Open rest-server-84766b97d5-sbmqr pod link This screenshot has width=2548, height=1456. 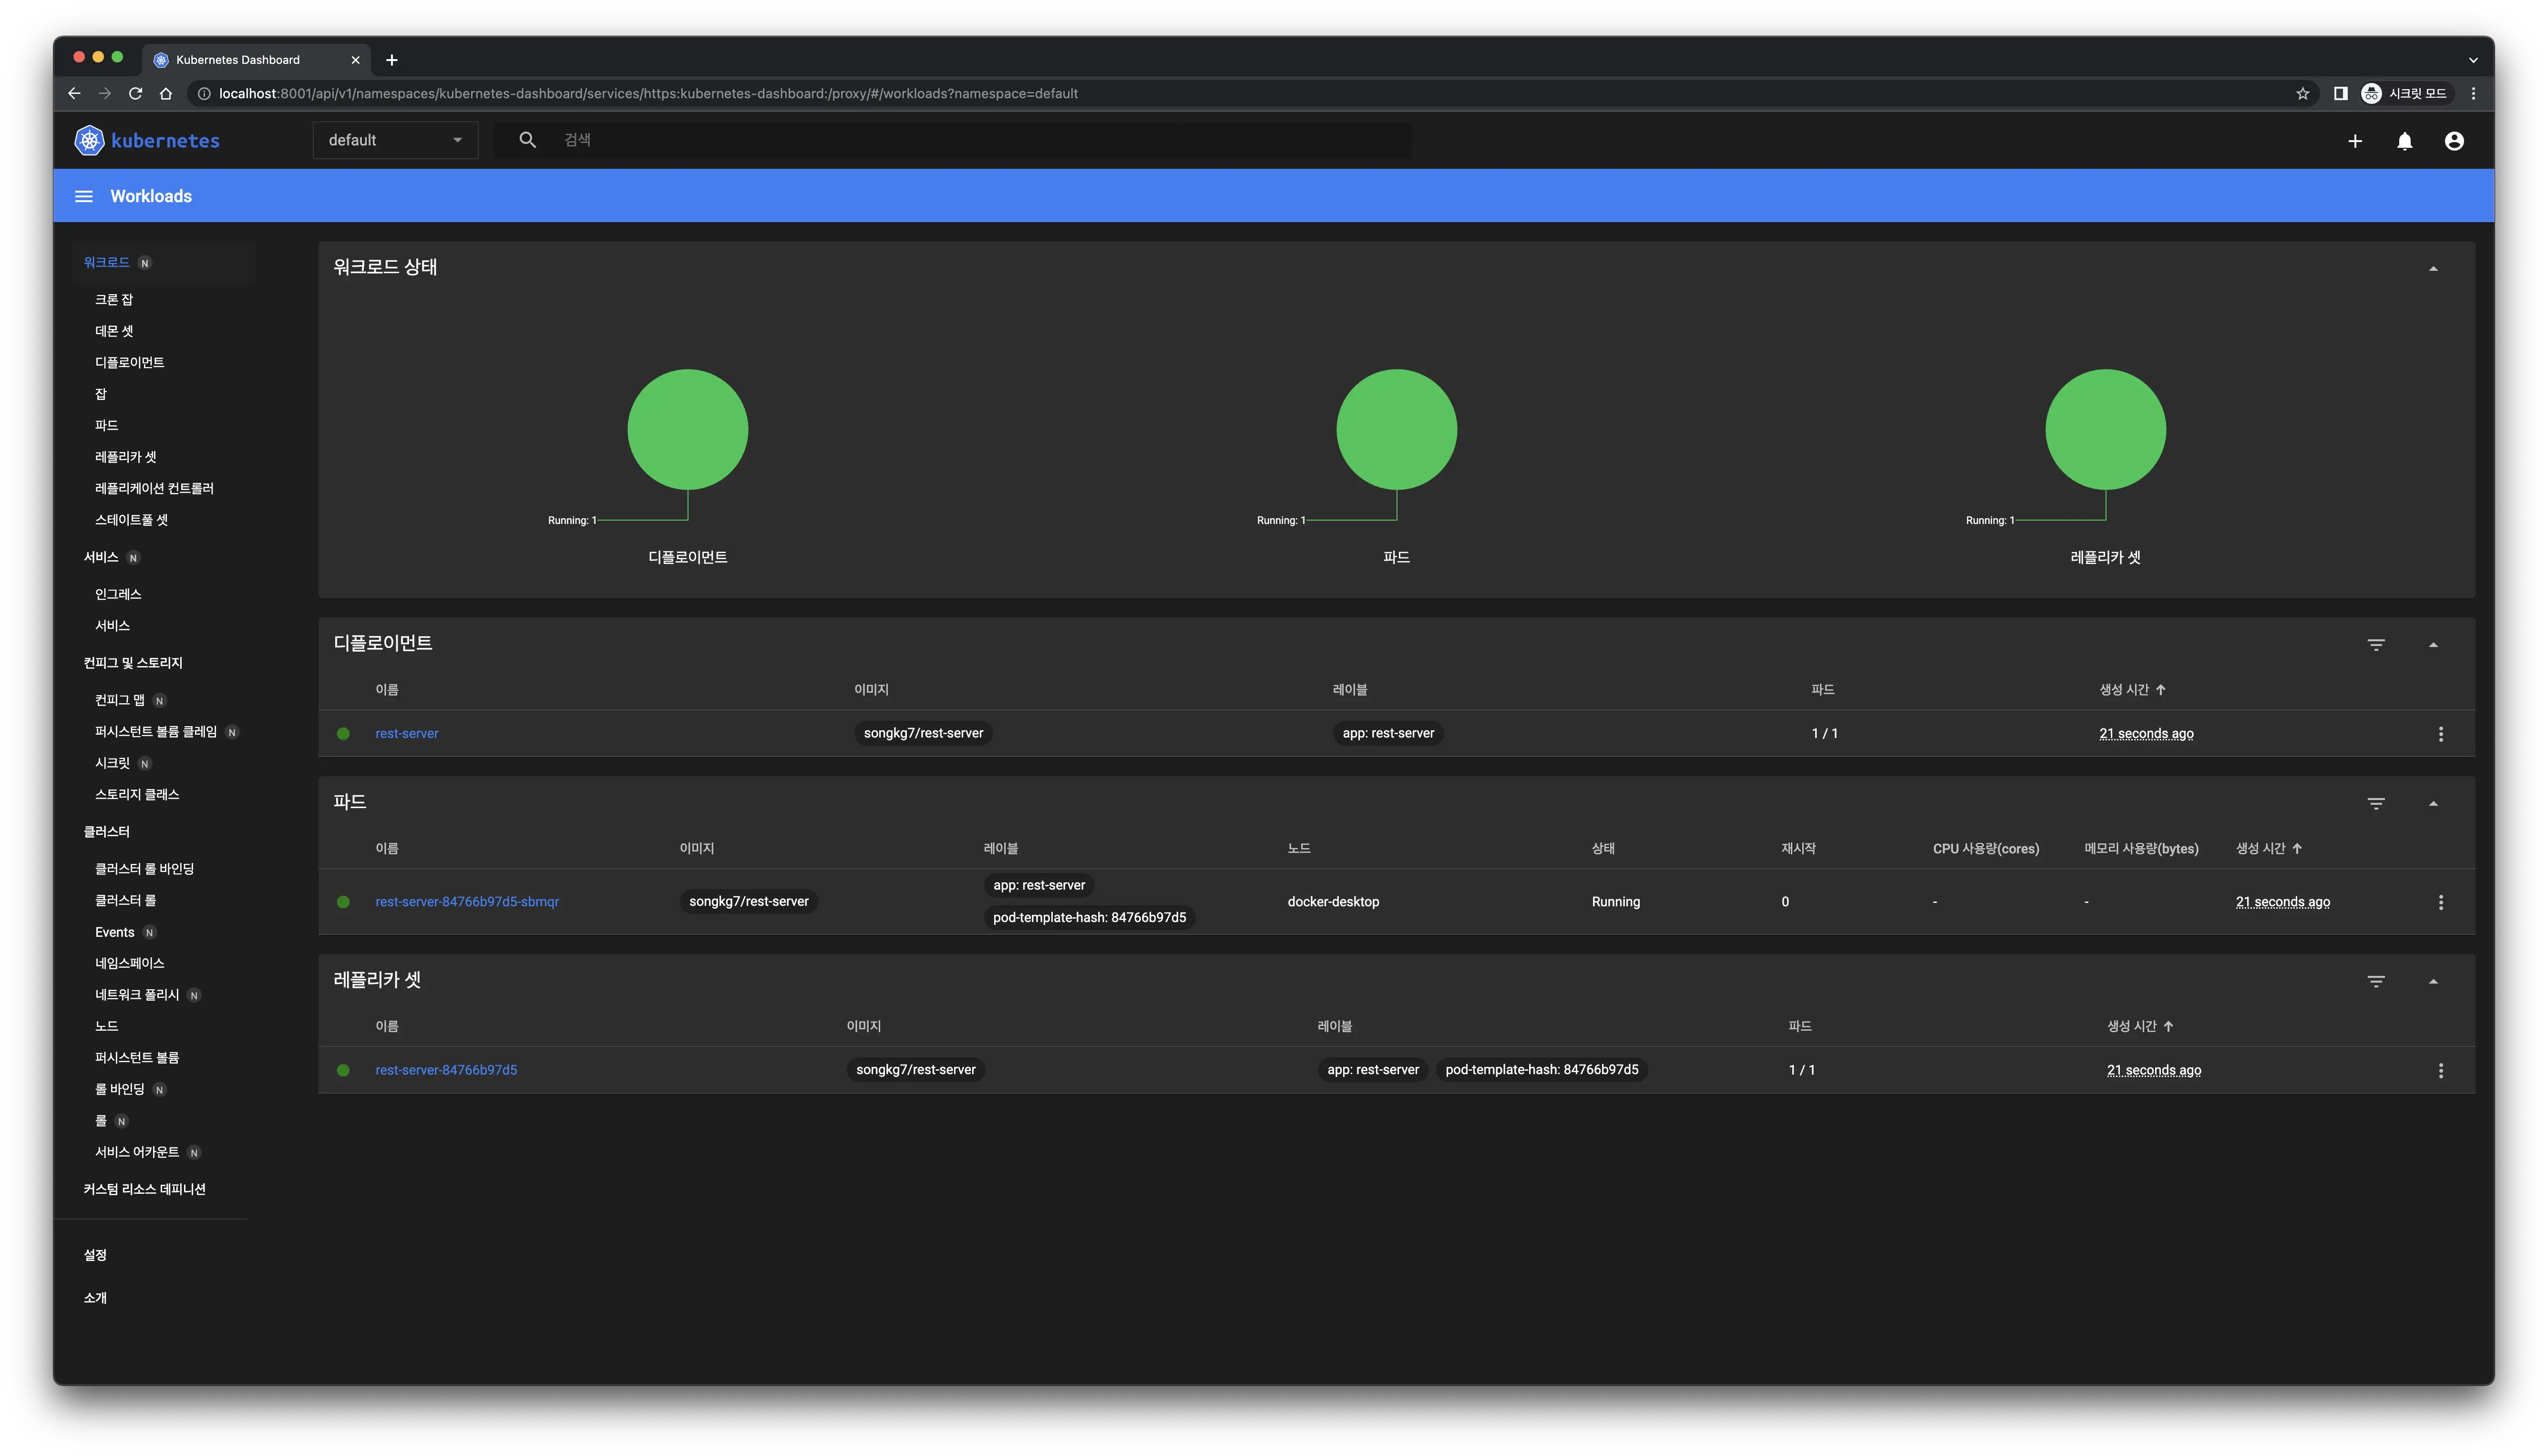pos(467,902)
